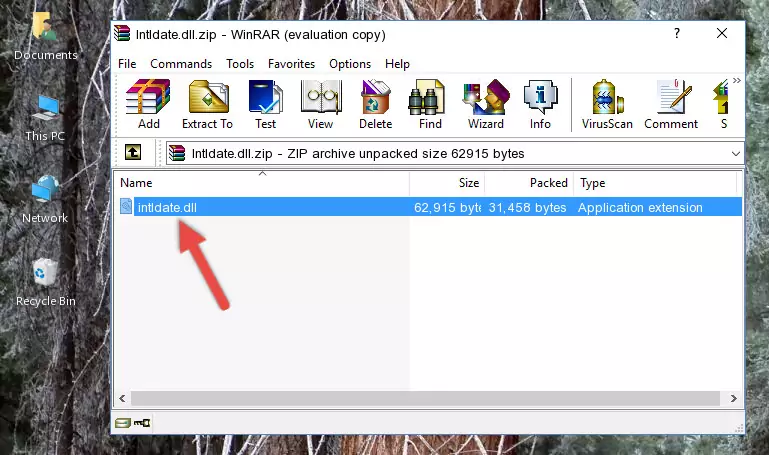Expand the archive path dropdown

736,153
